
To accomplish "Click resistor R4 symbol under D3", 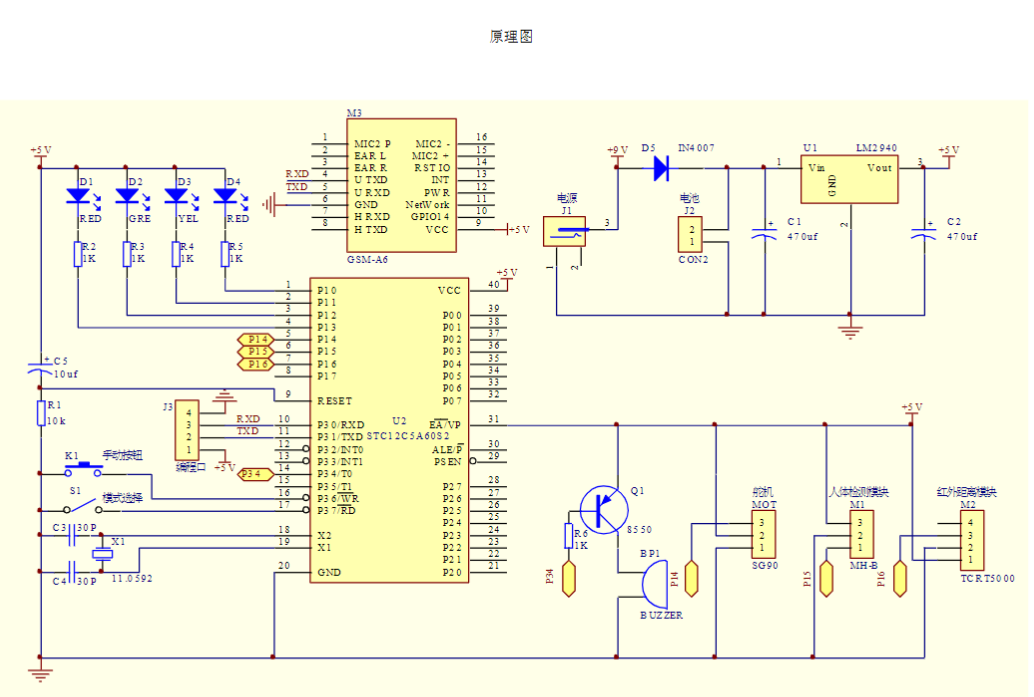I will coord(175,254).
